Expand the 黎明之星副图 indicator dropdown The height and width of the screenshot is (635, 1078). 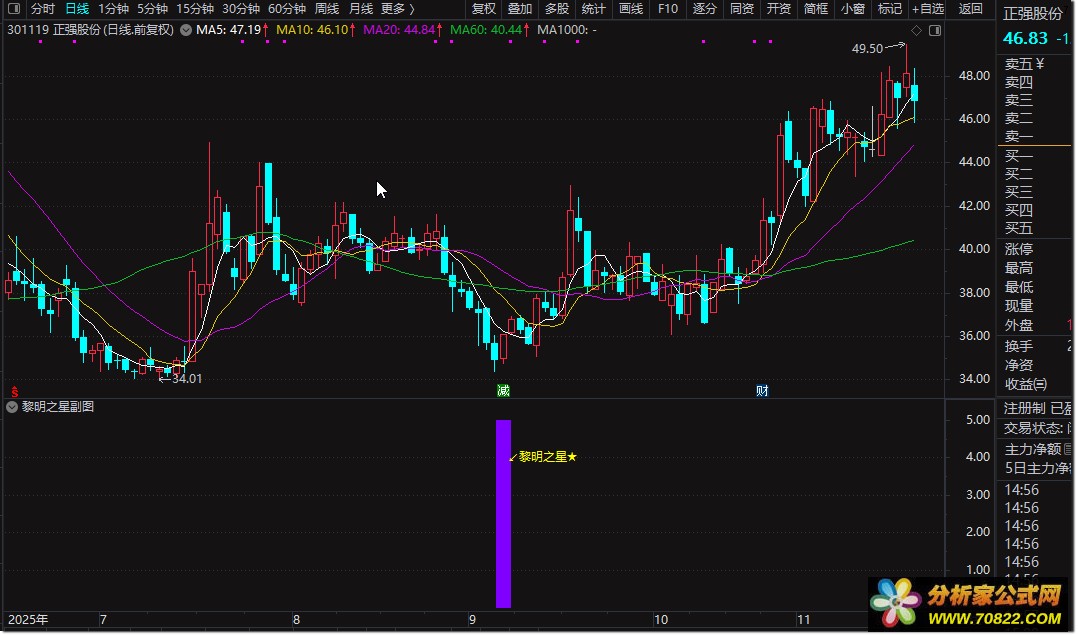11,407
